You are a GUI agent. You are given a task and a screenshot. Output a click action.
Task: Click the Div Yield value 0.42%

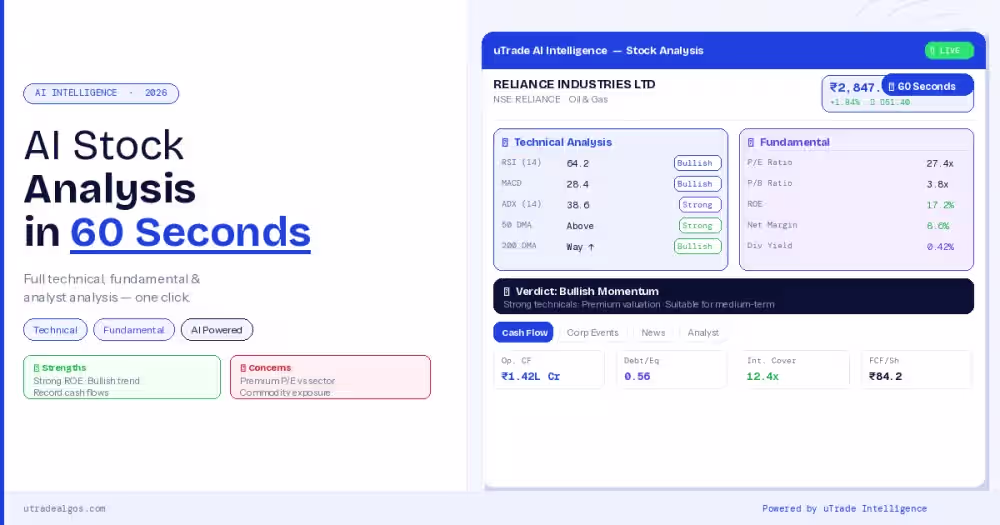[940, 247]
